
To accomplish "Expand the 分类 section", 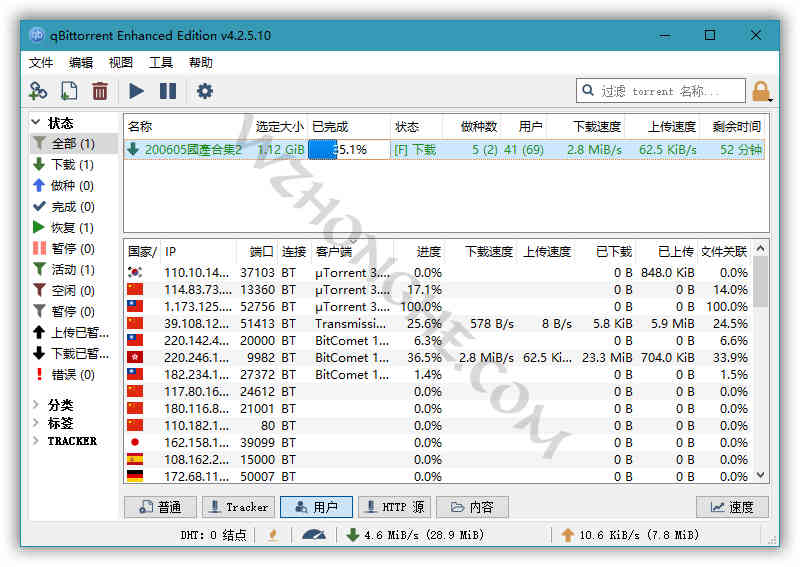I will coord(36,405).
